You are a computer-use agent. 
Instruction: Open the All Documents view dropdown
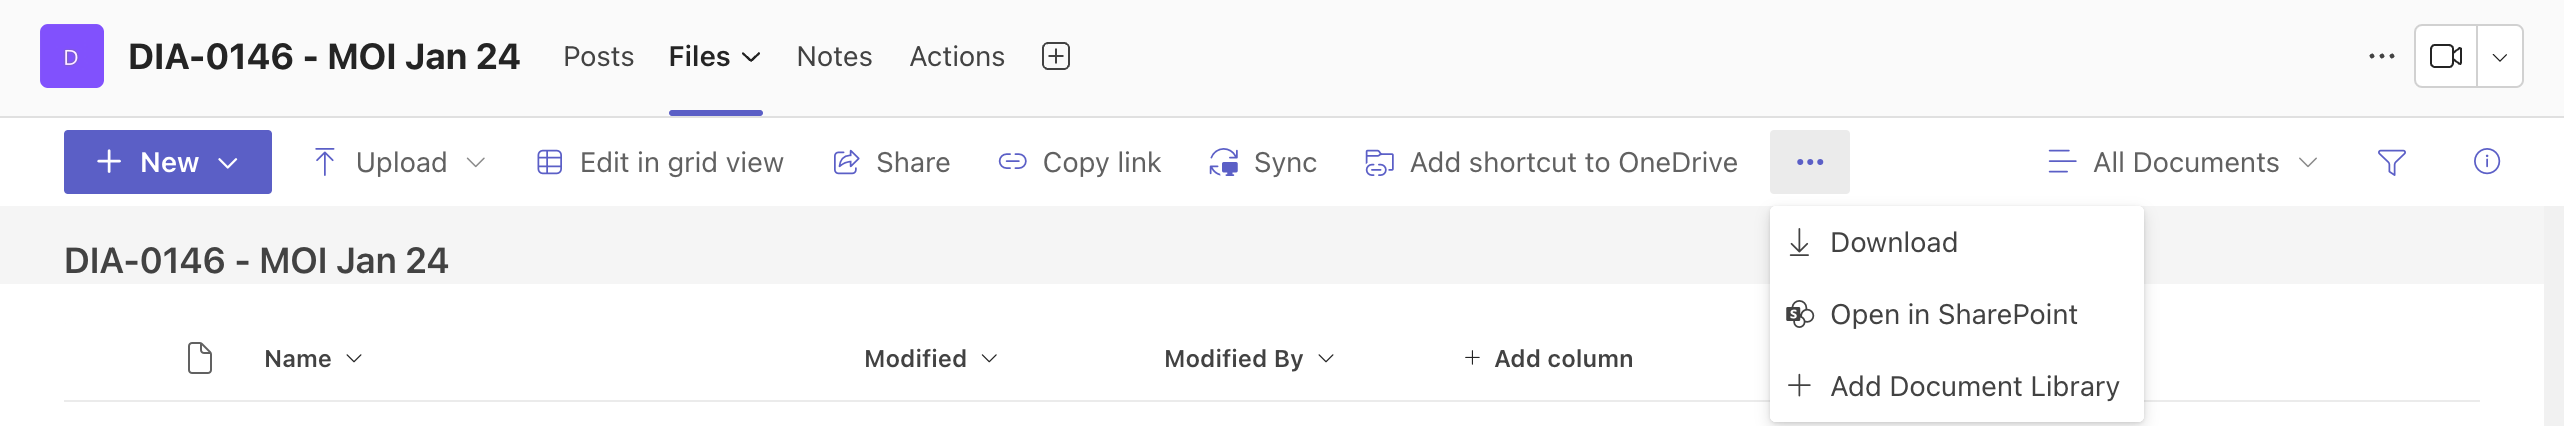click(2182, 162)
